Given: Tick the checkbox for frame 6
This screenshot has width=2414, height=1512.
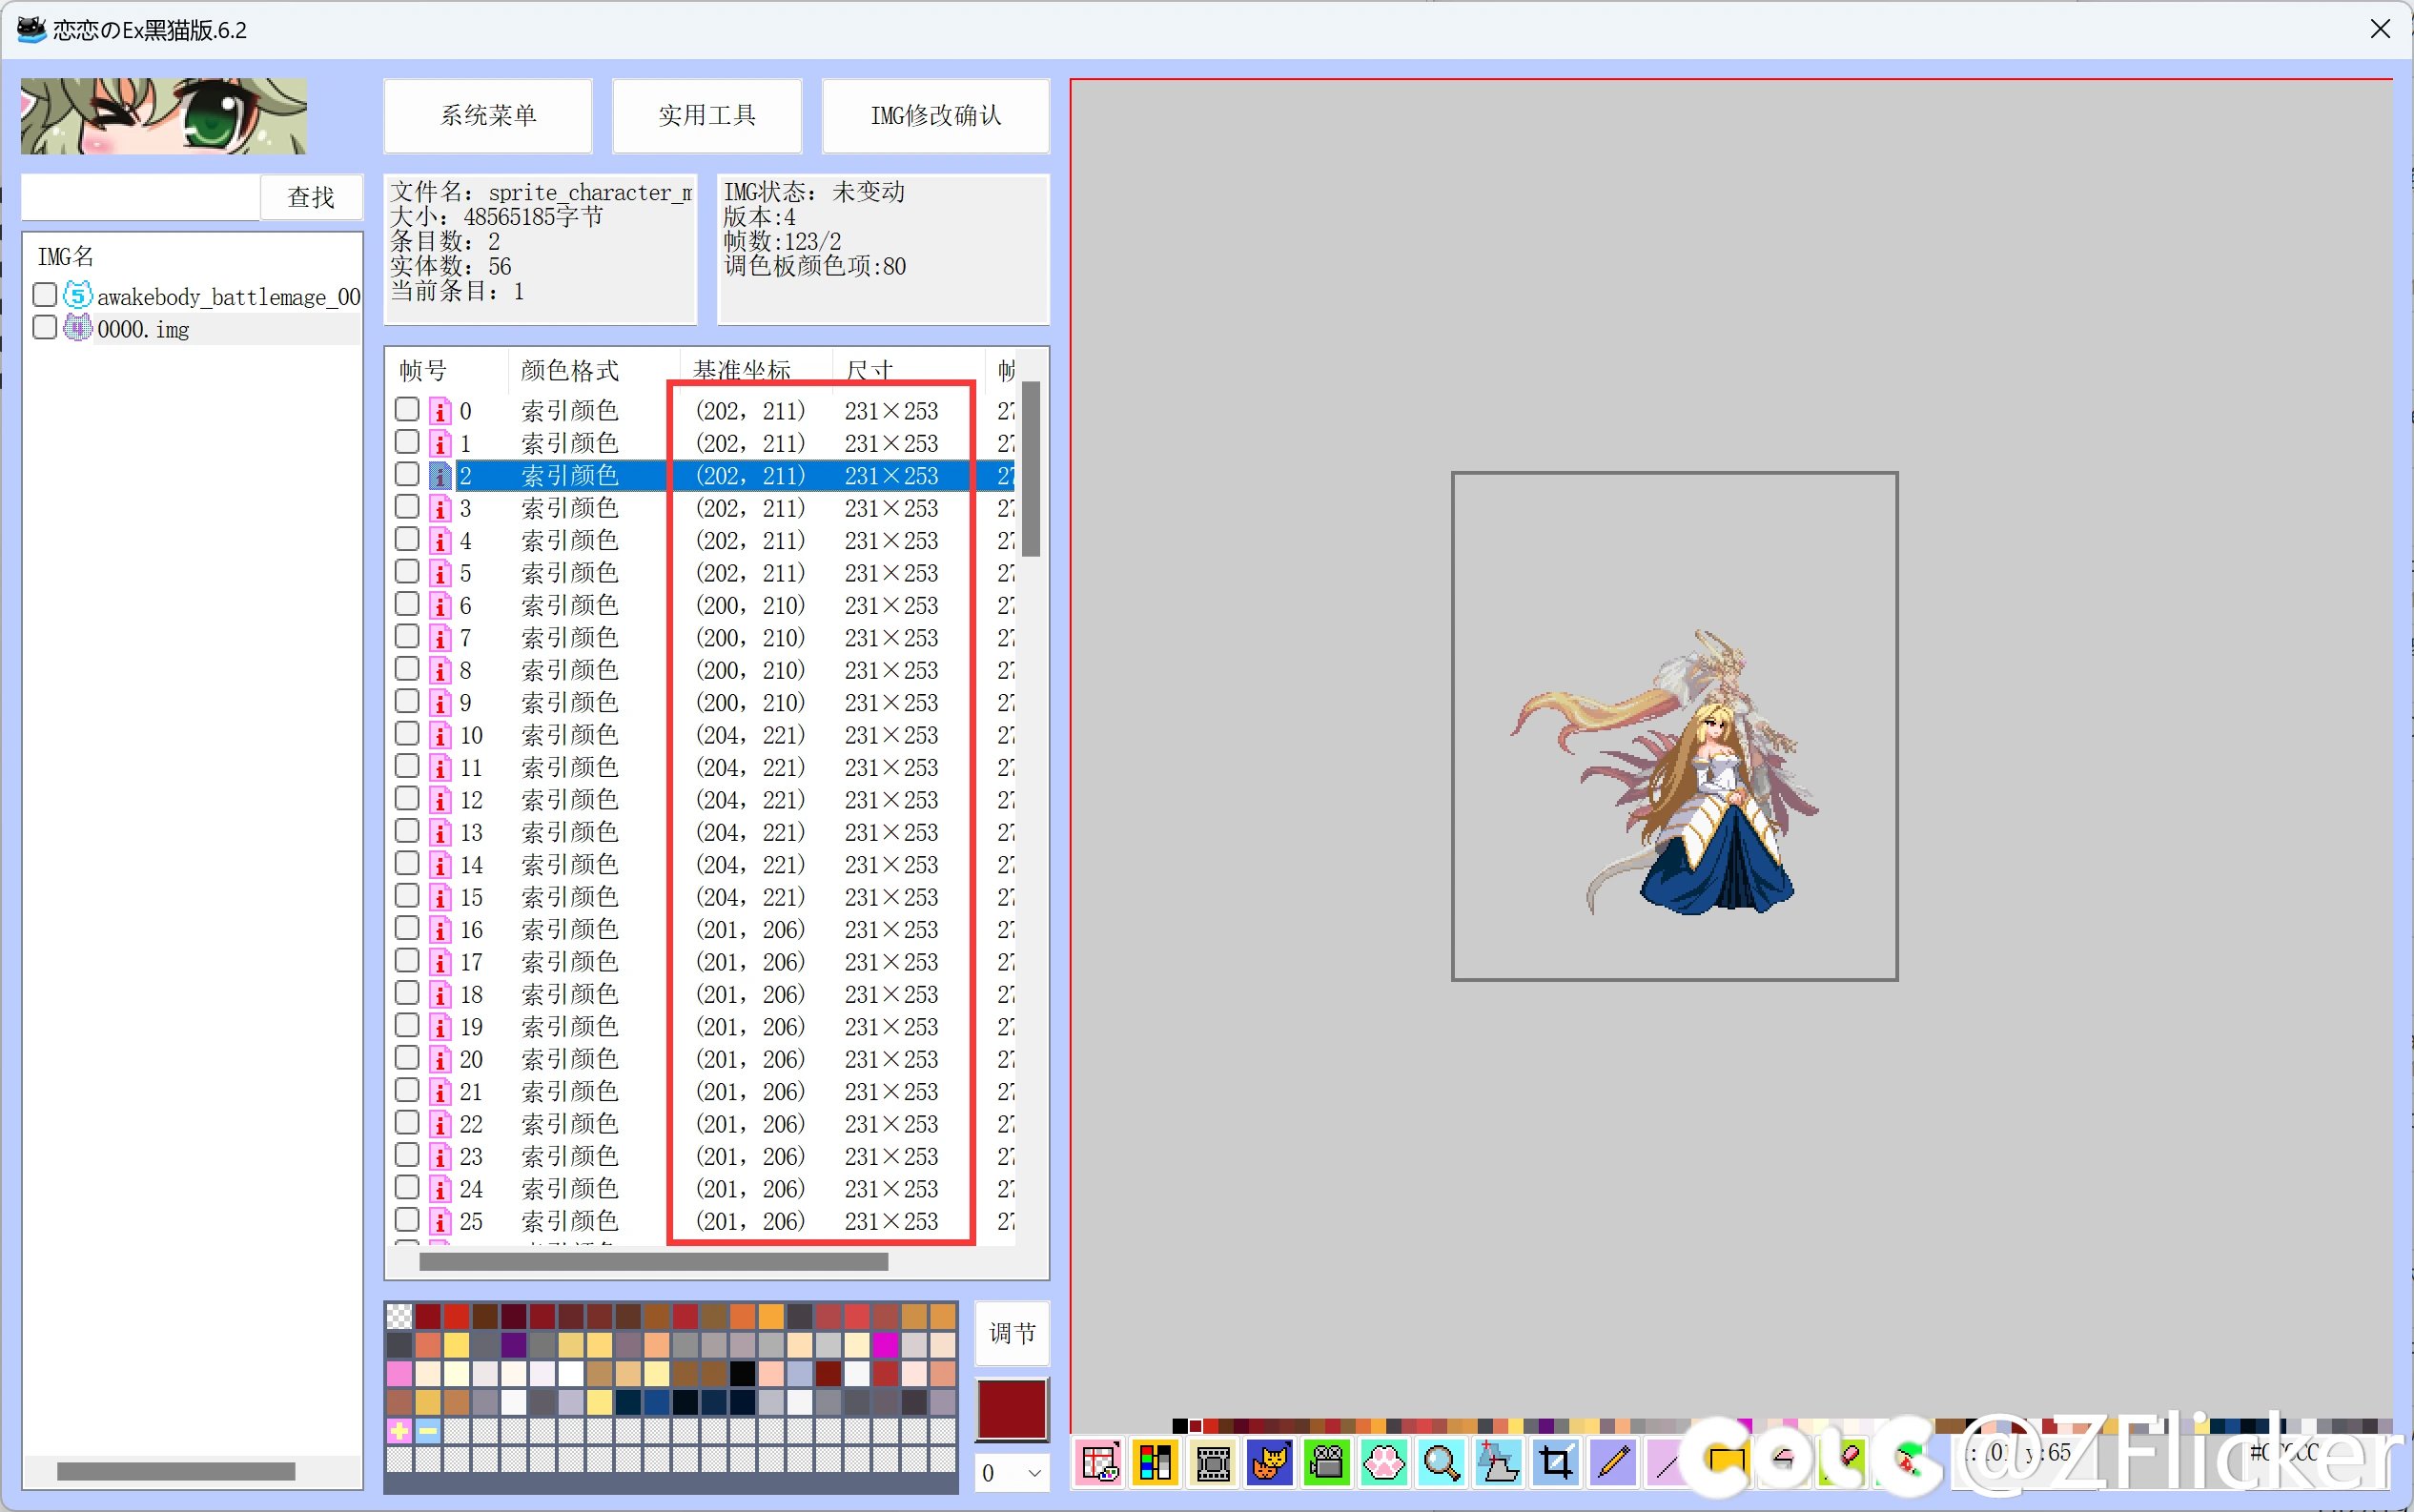Looking at the screenshot, I should (x=407, y=604).
